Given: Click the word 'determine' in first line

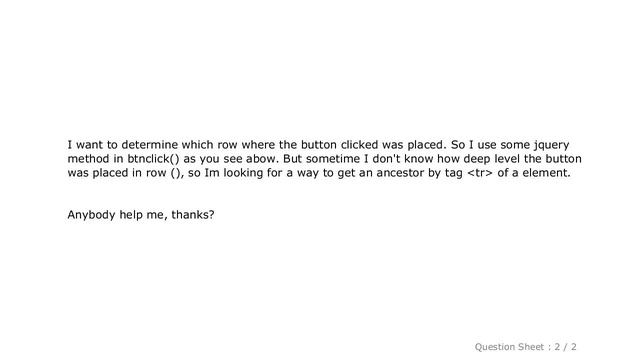Looking at the screenshot, I should [149, 145].
